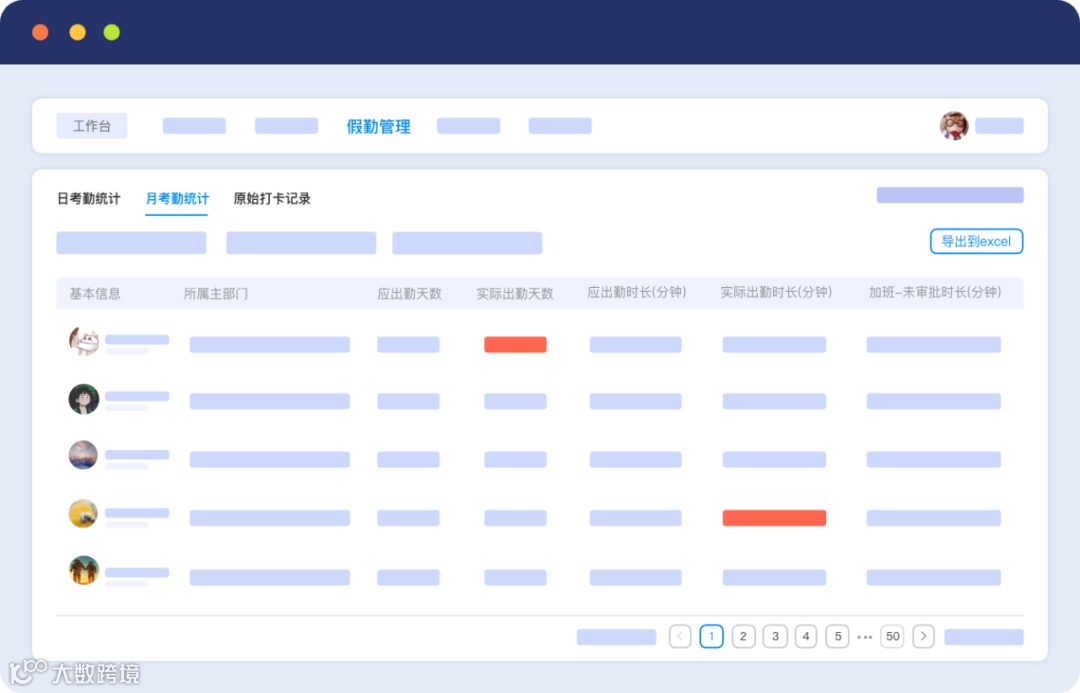Image resolution: width=1080 pixels, height=693 pixels.
Task: Click the 导出到excel button
Action: click(x=976, y=241)
